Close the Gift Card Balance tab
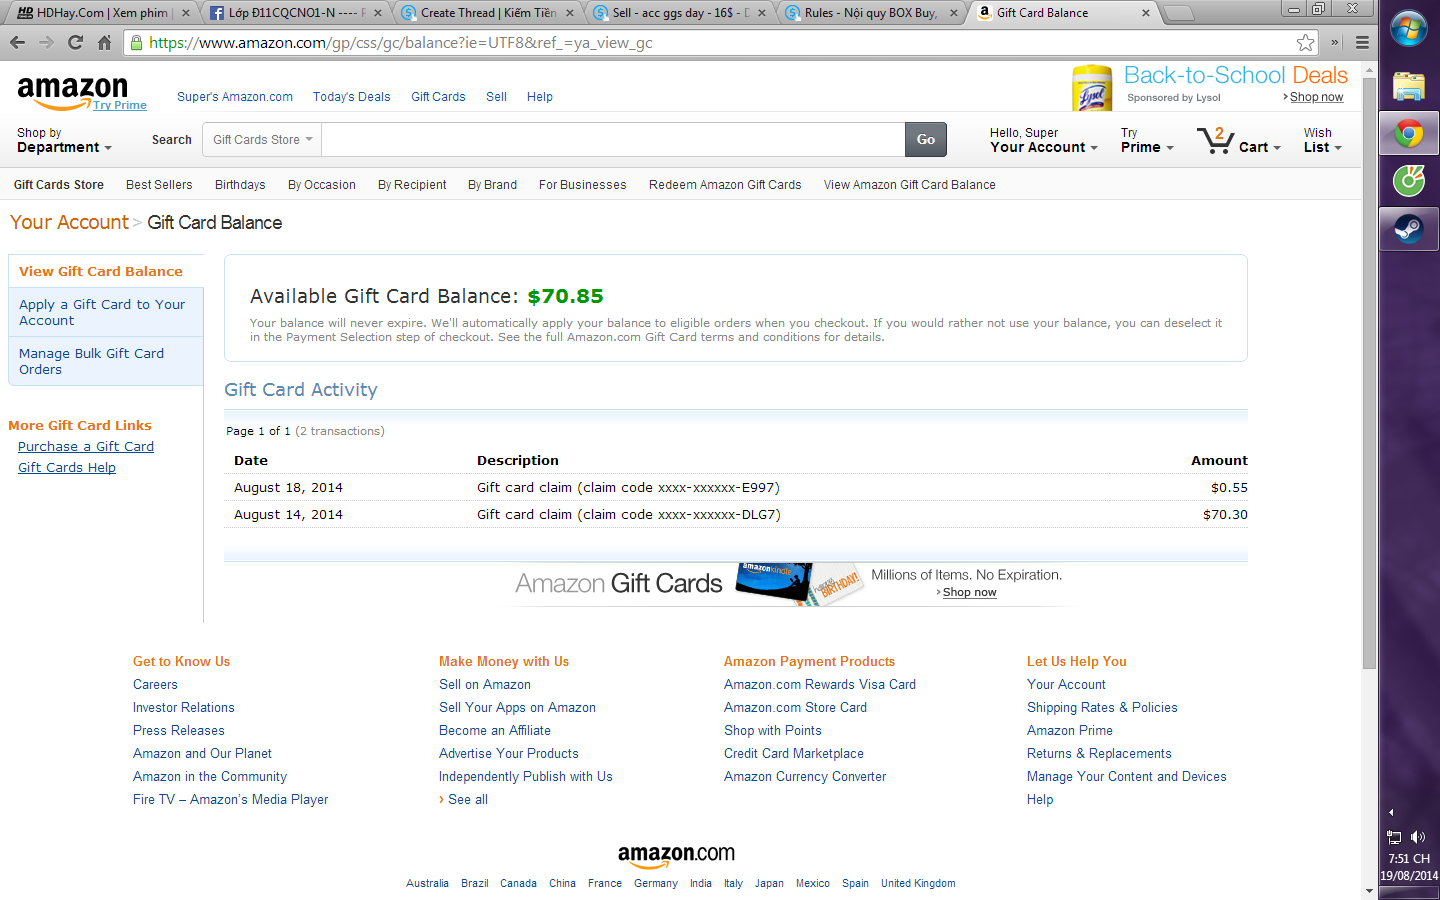Screen dimensions: 1440x900 click(1146, 13)
